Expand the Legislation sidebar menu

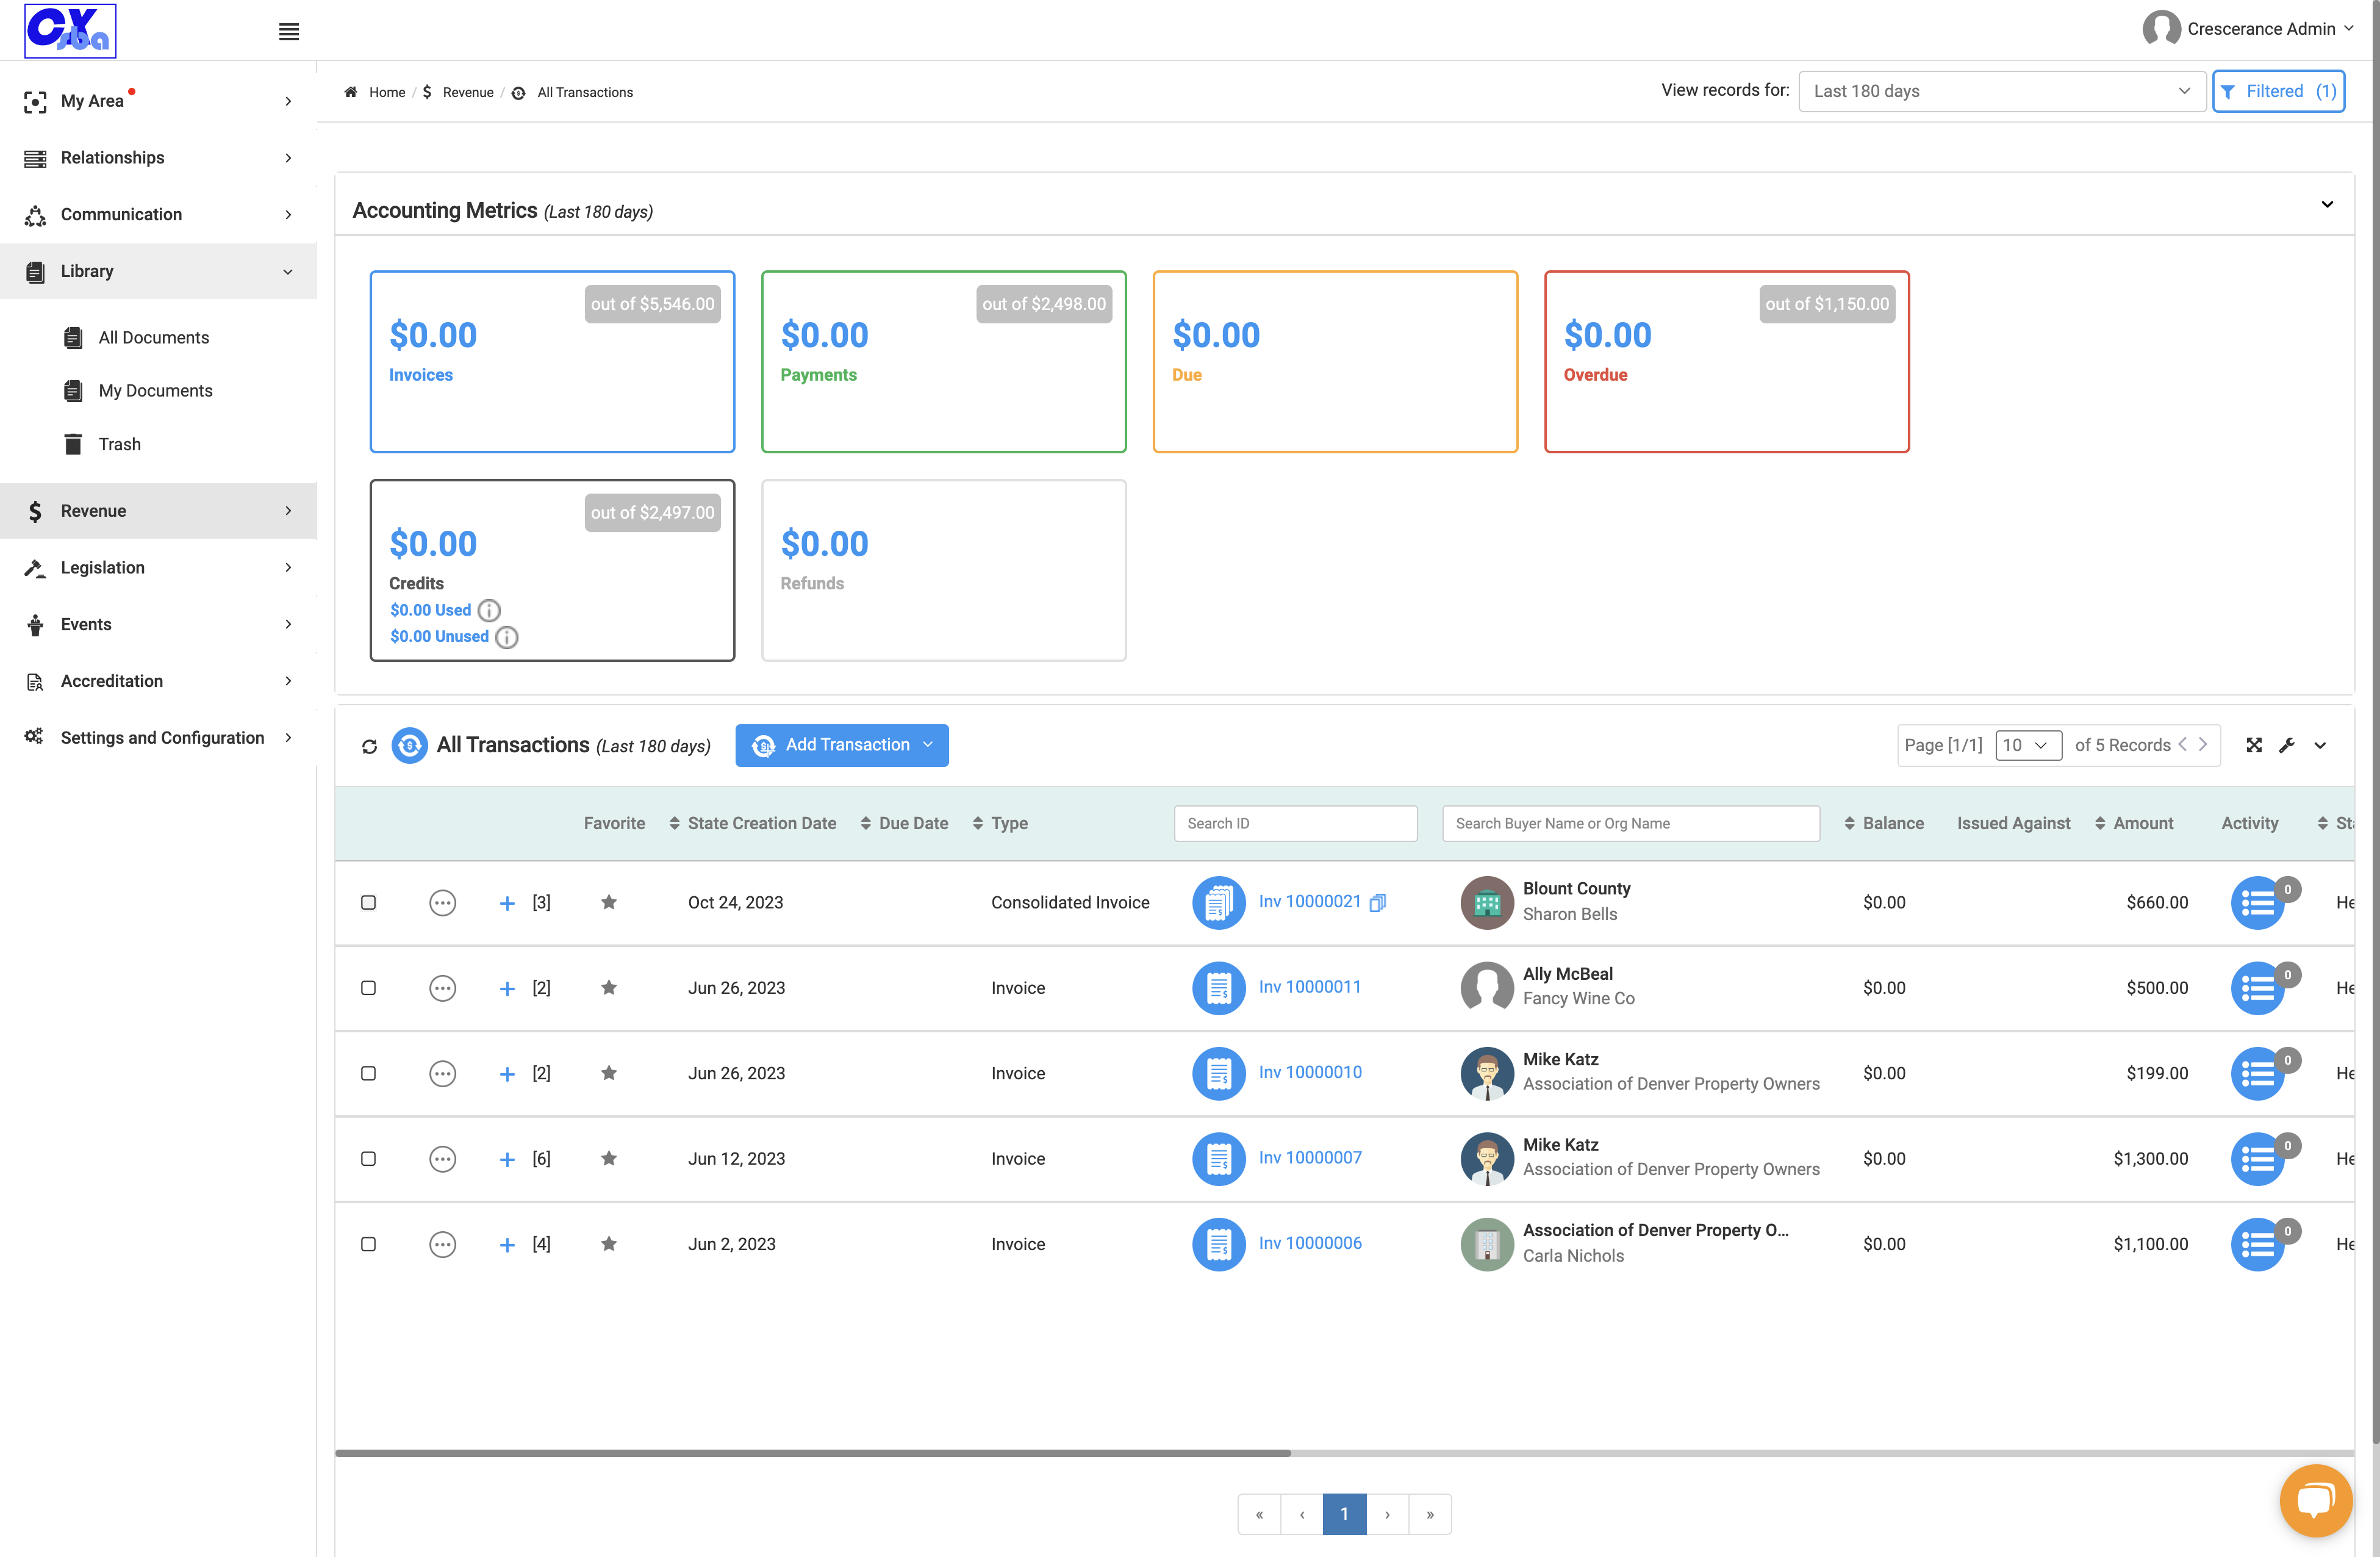tap(159, 567)
